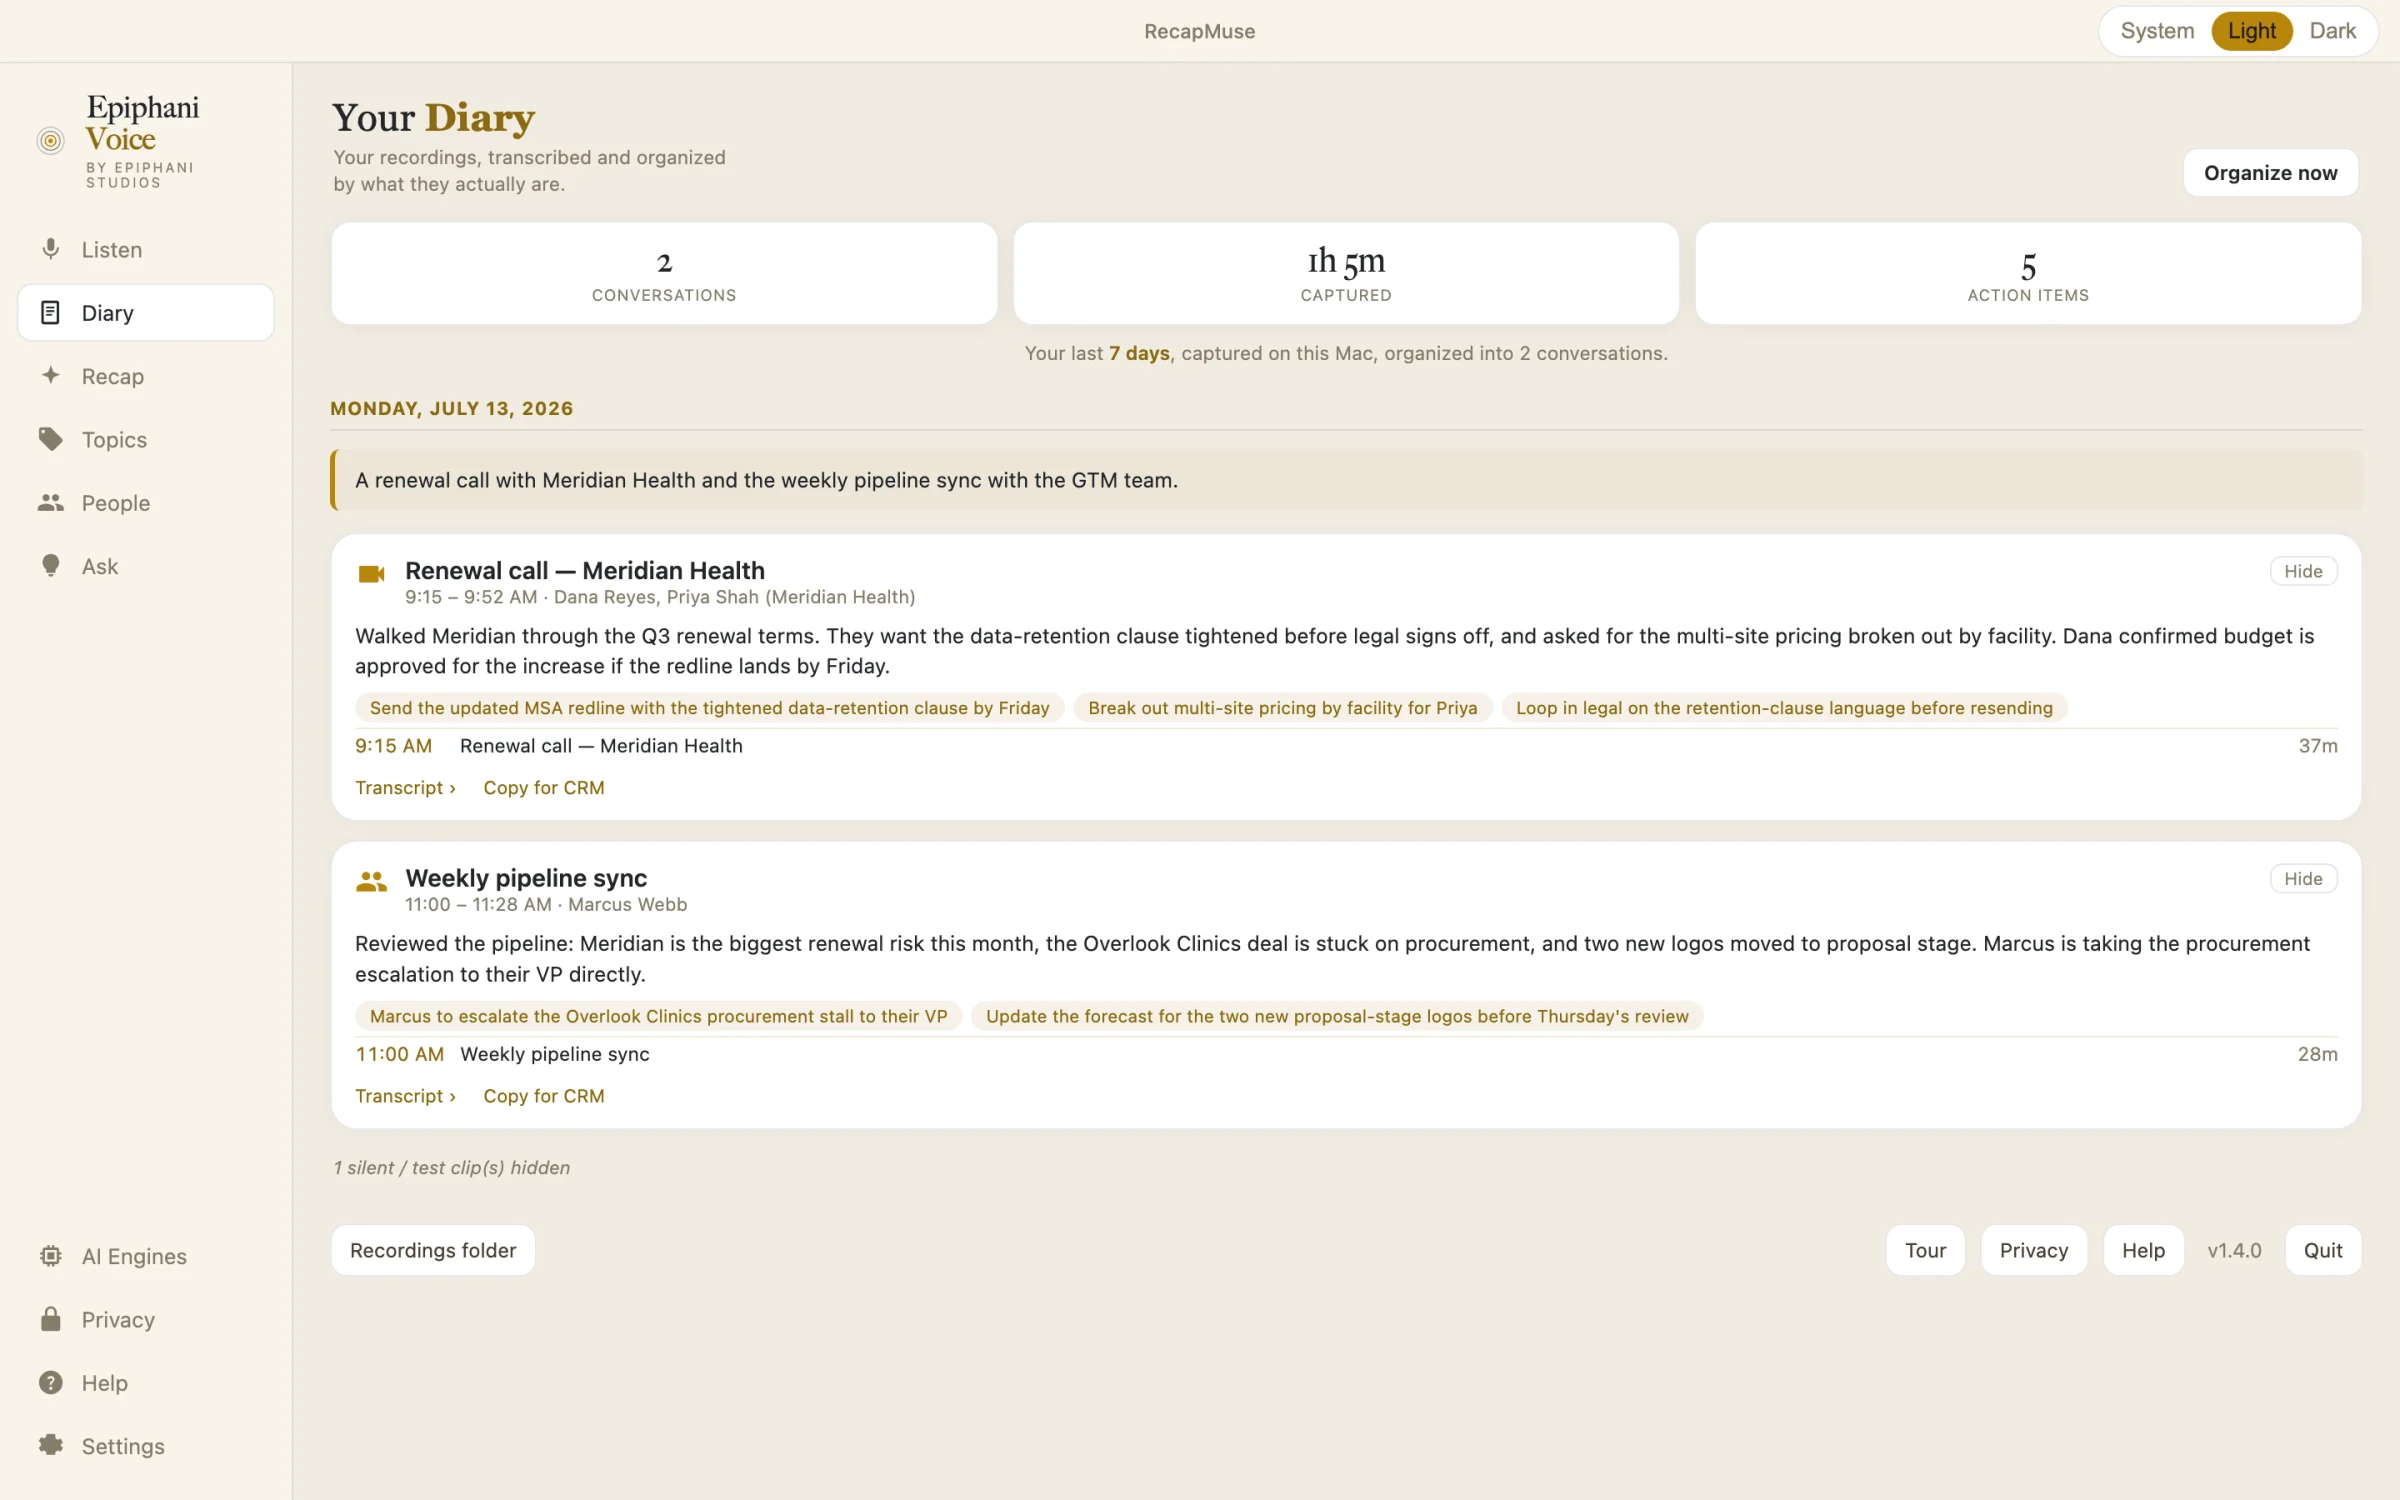The height and width of the screenshot is (1500, 2400).
Task: Click the People group icon in sidebar
Action: [x=50, y=502]
